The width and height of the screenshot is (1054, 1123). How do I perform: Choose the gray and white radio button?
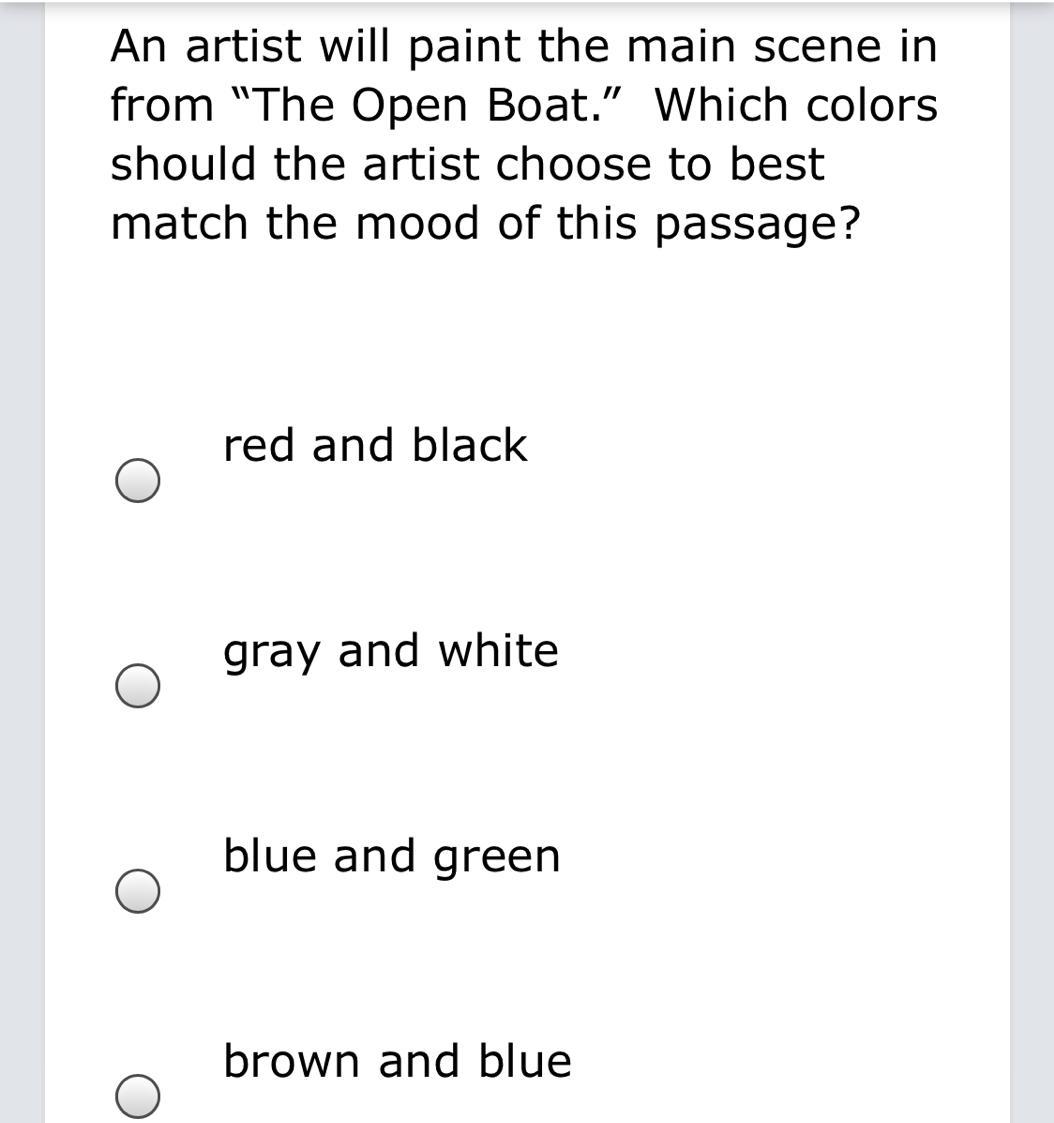click(x=137, y=686)
